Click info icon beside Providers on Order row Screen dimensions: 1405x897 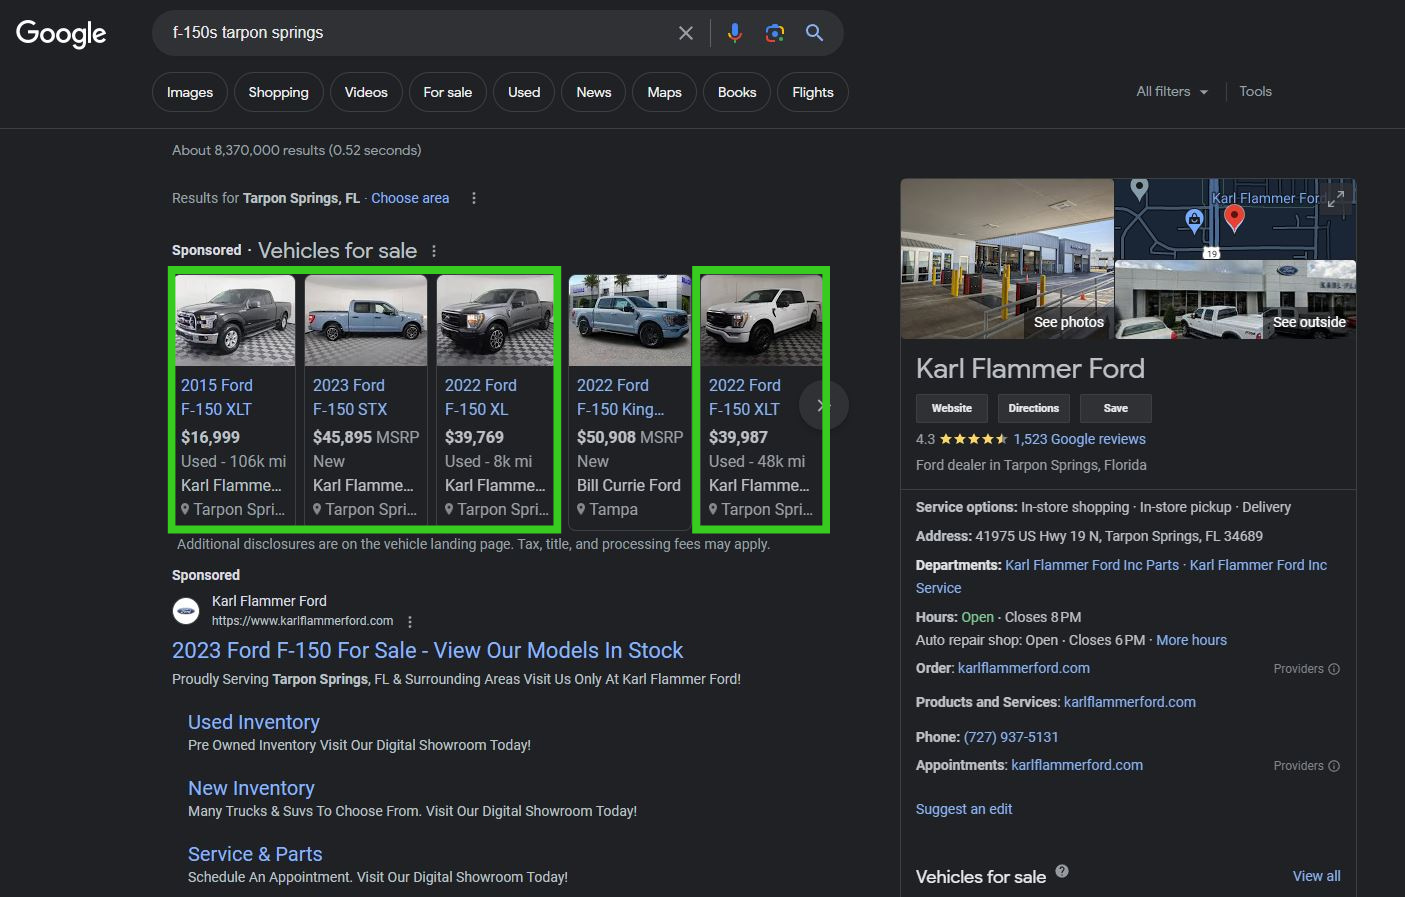point(1334,669)
